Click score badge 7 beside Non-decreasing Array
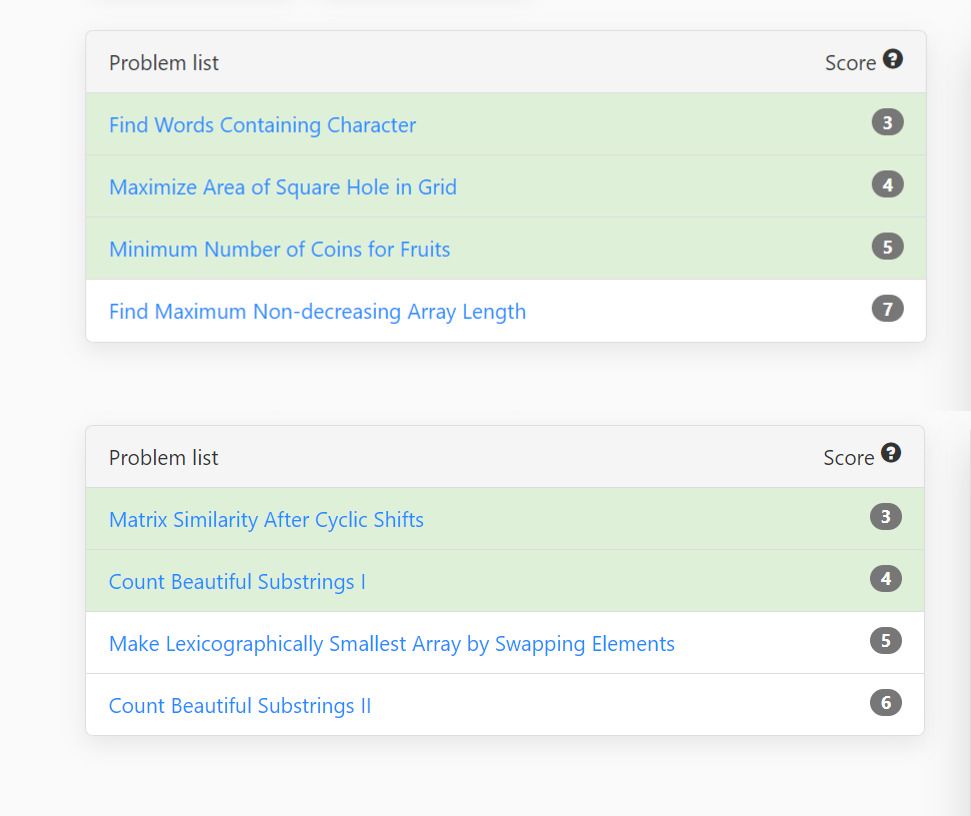 point(887,309)
